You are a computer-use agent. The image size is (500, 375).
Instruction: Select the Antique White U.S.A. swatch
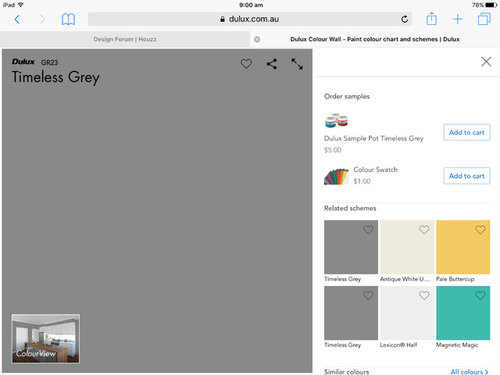407,247
